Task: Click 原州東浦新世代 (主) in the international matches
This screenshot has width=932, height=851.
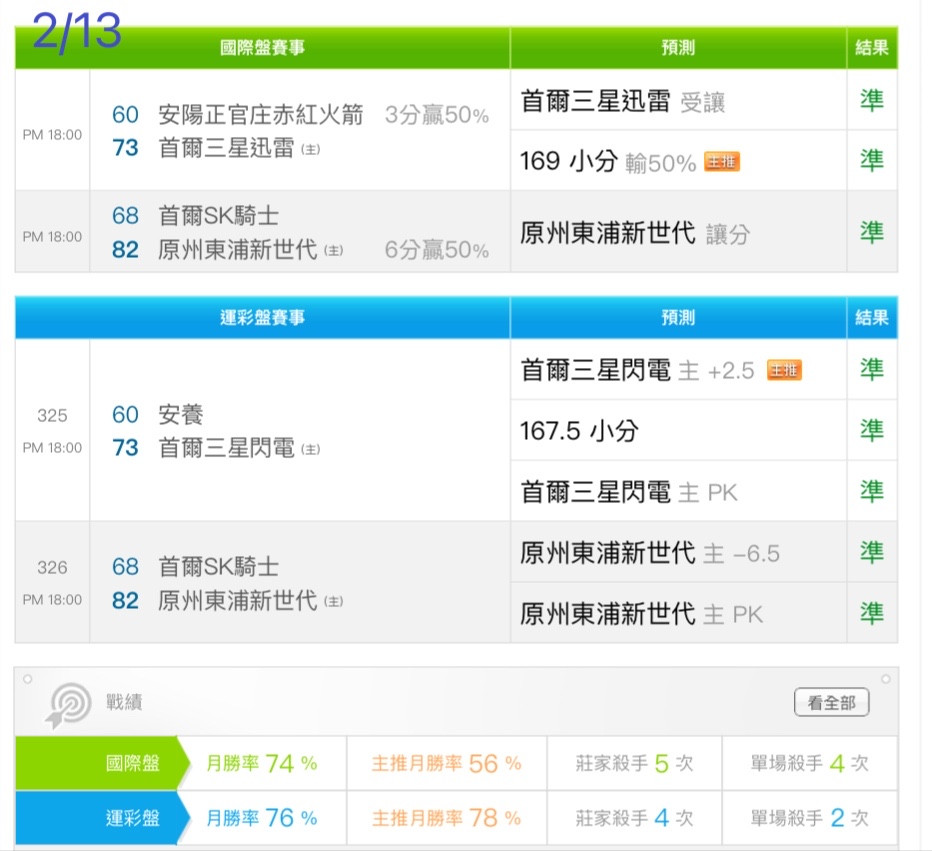Action: point(250,250)
